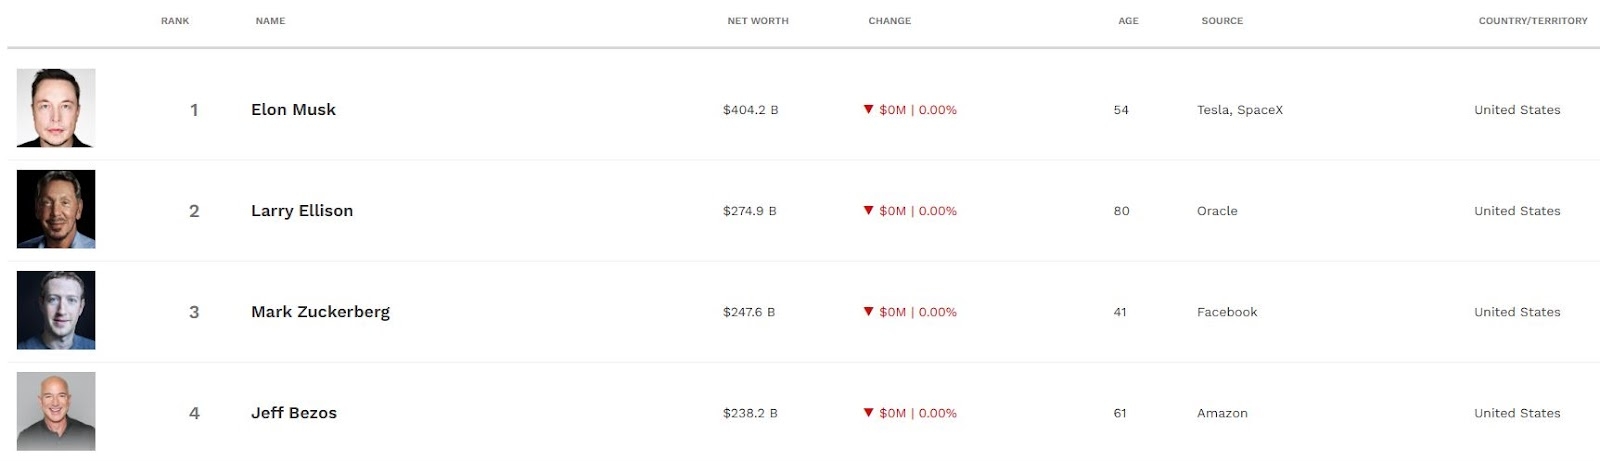
Task: Click Larry Ellison's portrait thumbnail
Action: point(56,209)
